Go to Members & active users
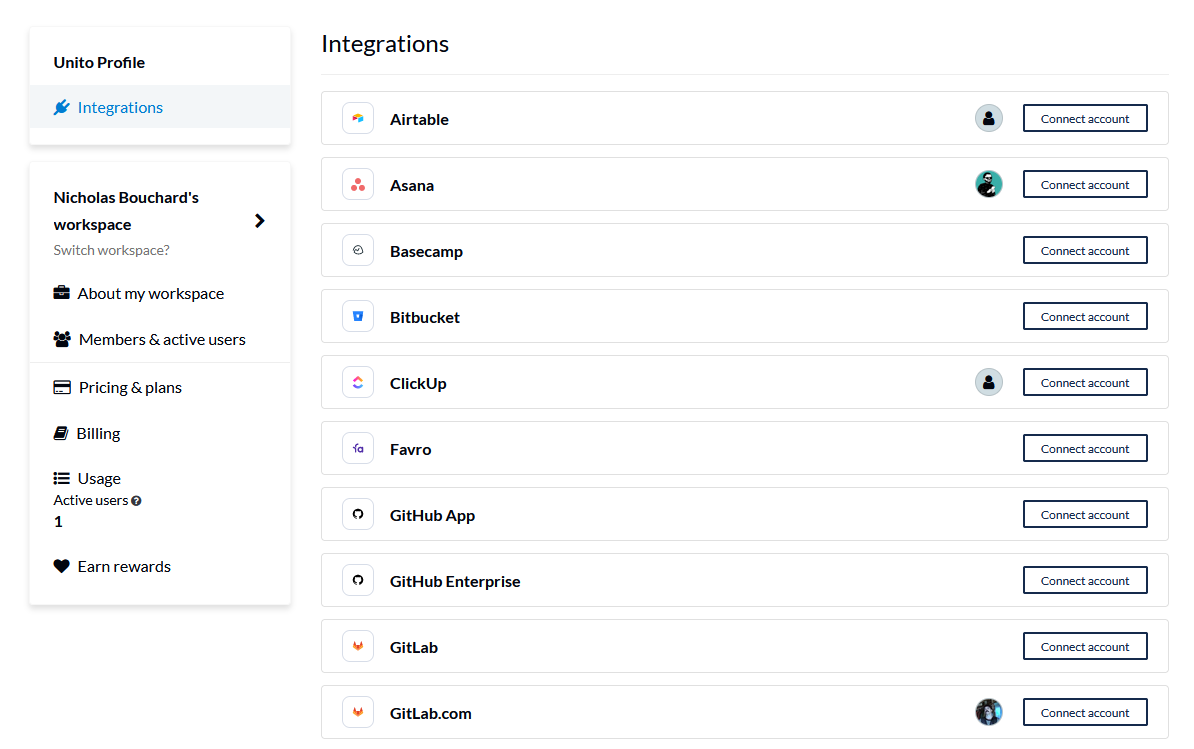 [160, 339]
